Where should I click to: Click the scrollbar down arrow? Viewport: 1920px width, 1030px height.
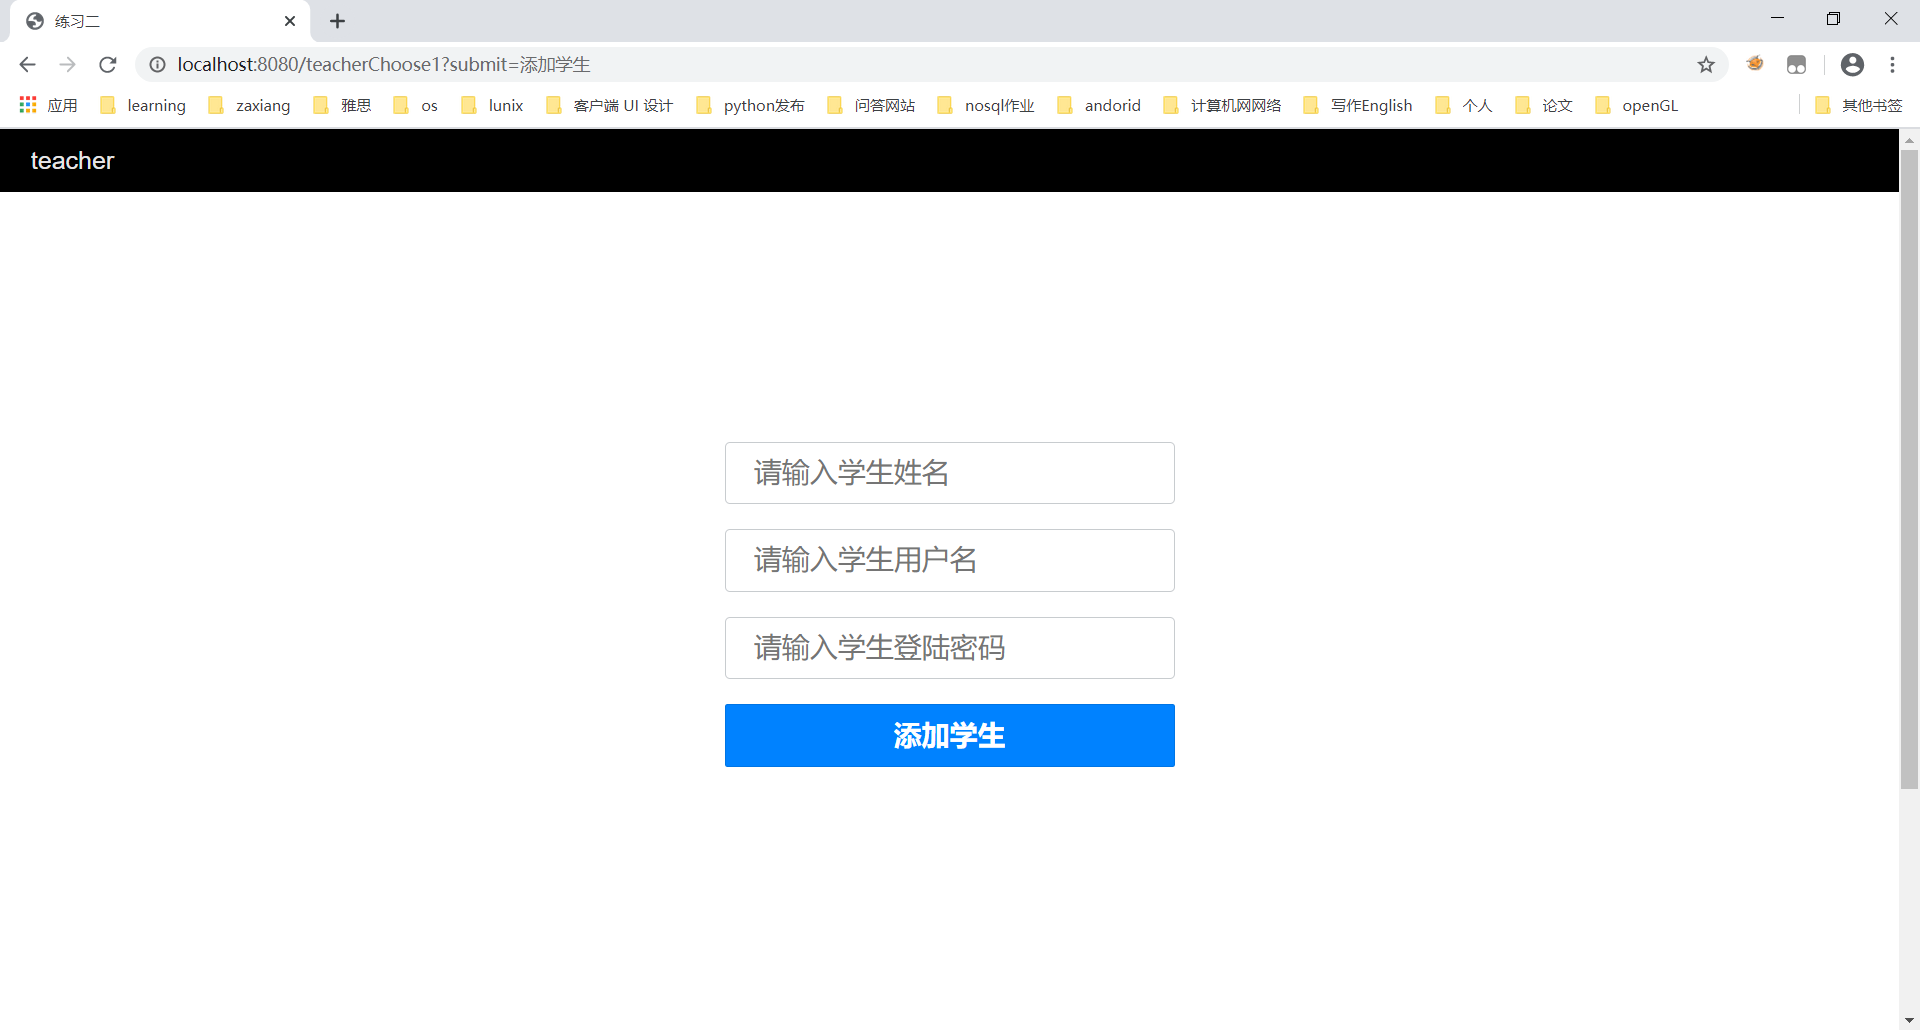point(1909,1019)
